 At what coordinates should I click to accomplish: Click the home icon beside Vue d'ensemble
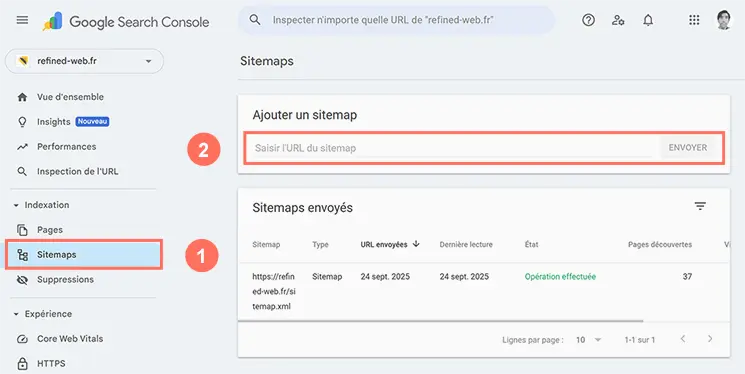(x=22, y=97)
